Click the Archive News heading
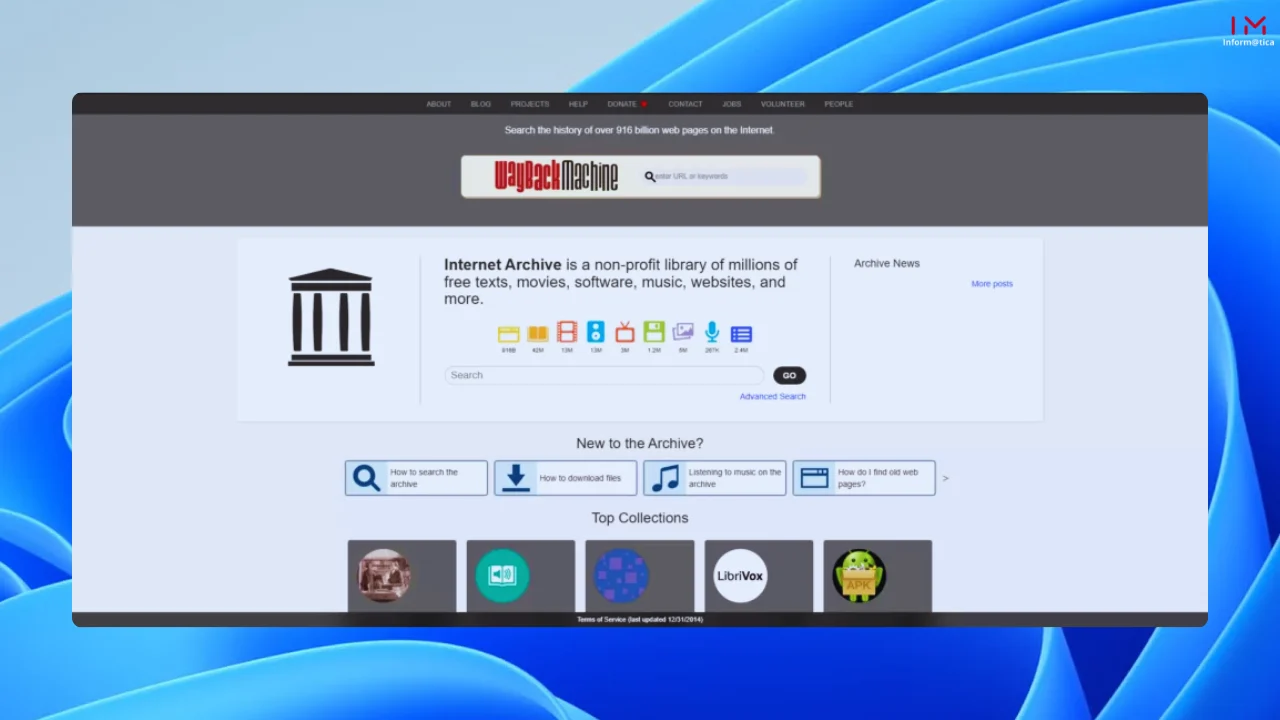 pyautogui.click(x=887, y=264)
